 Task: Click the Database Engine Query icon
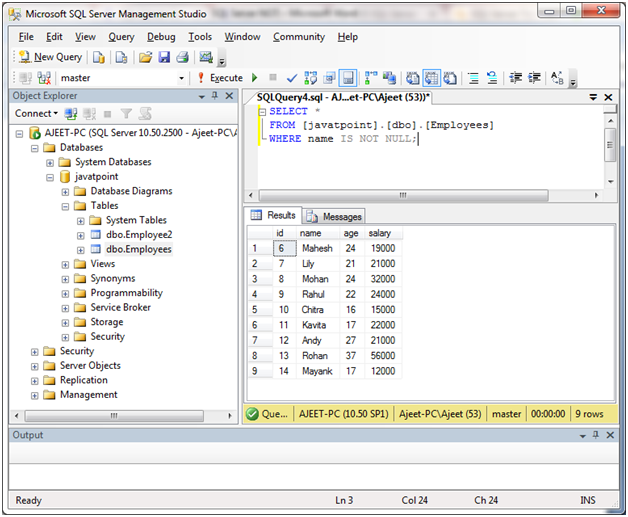(x=99, y=57)
